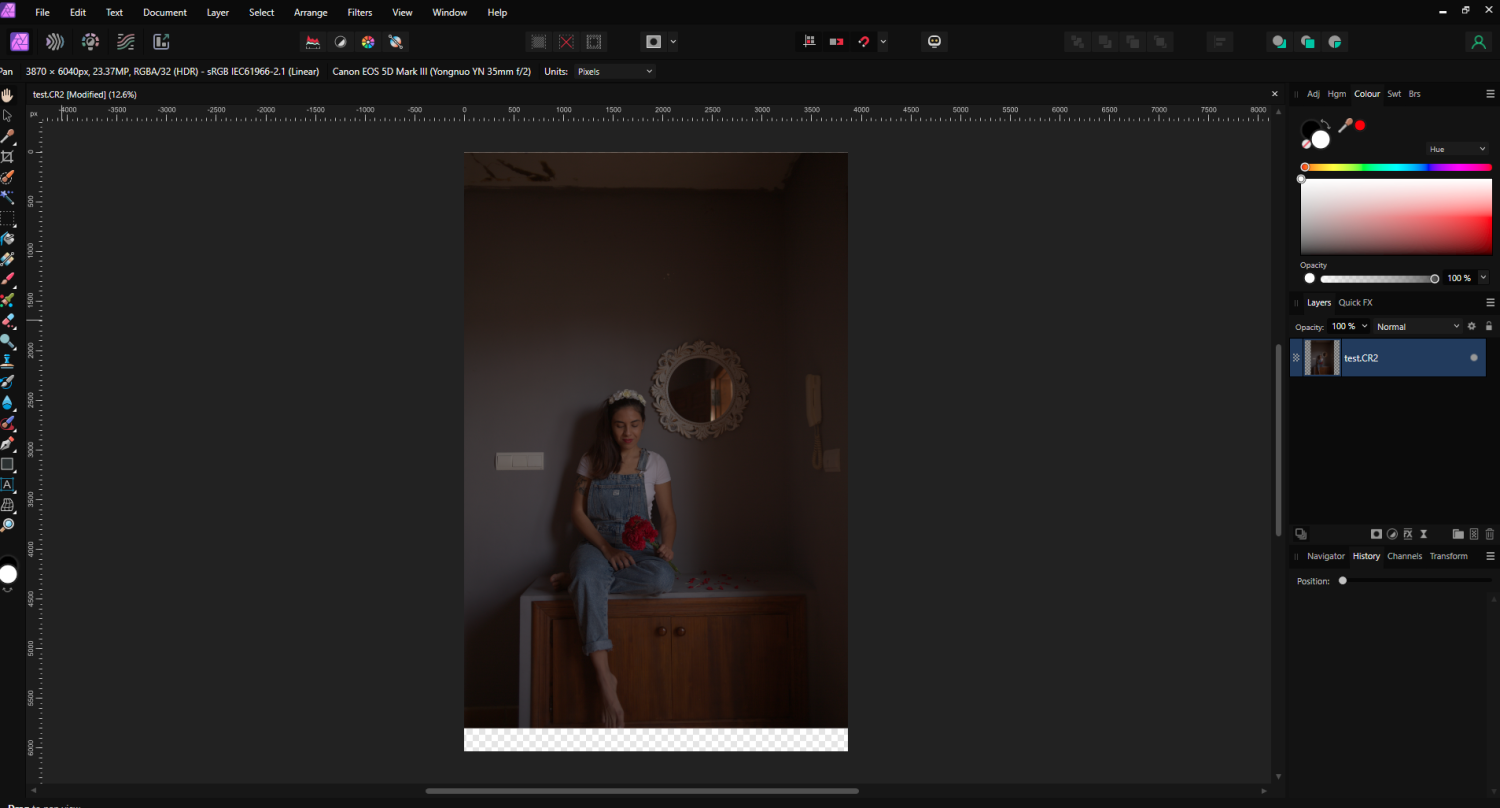Create a new group in the Layers panel
This screenshot has width=1500, height=808.
1458,533
